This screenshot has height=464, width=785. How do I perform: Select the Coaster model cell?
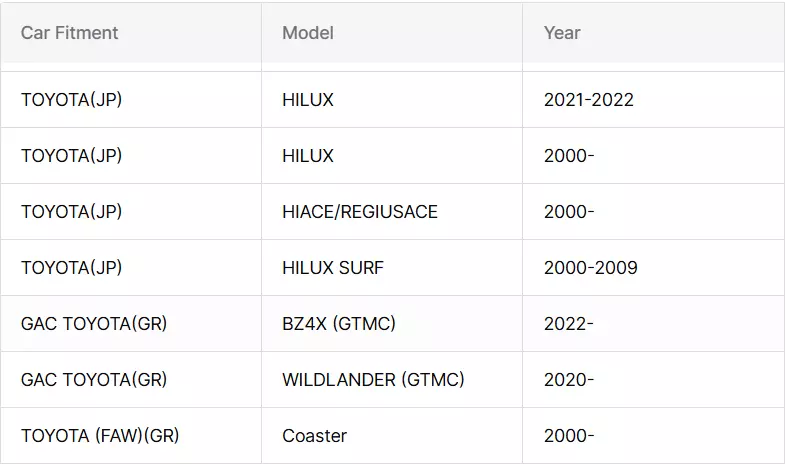coord(314,436)
